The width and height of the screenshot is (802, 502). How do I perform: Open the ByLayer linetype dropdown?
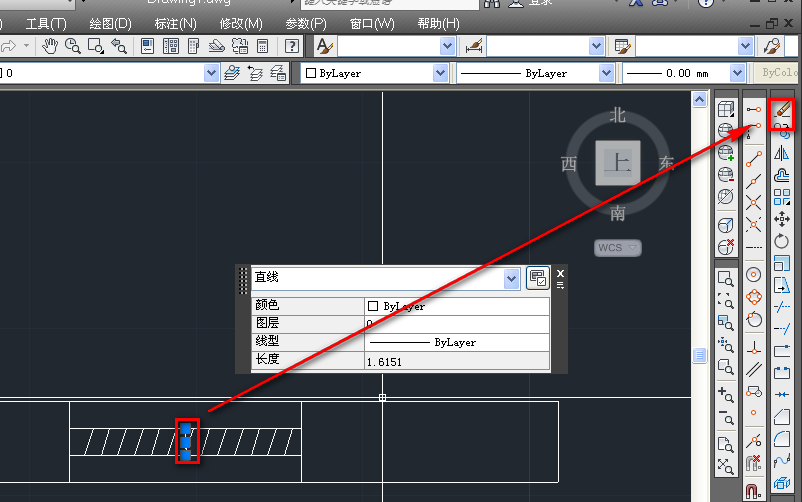click(x=606, y=73)
